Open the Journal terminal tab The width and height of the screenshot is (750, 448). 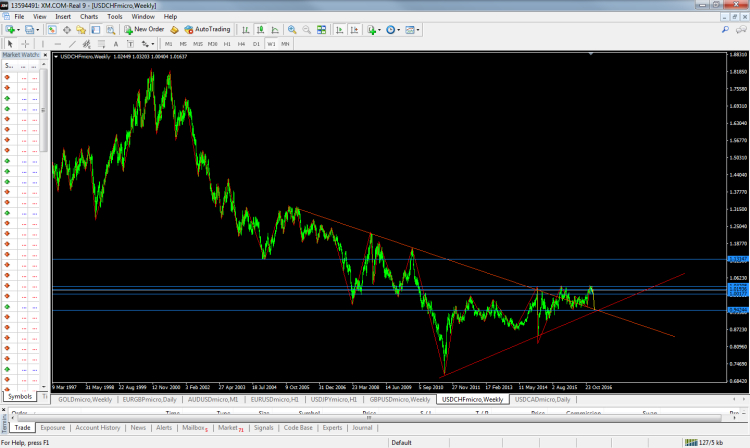(x=362, y=427)
